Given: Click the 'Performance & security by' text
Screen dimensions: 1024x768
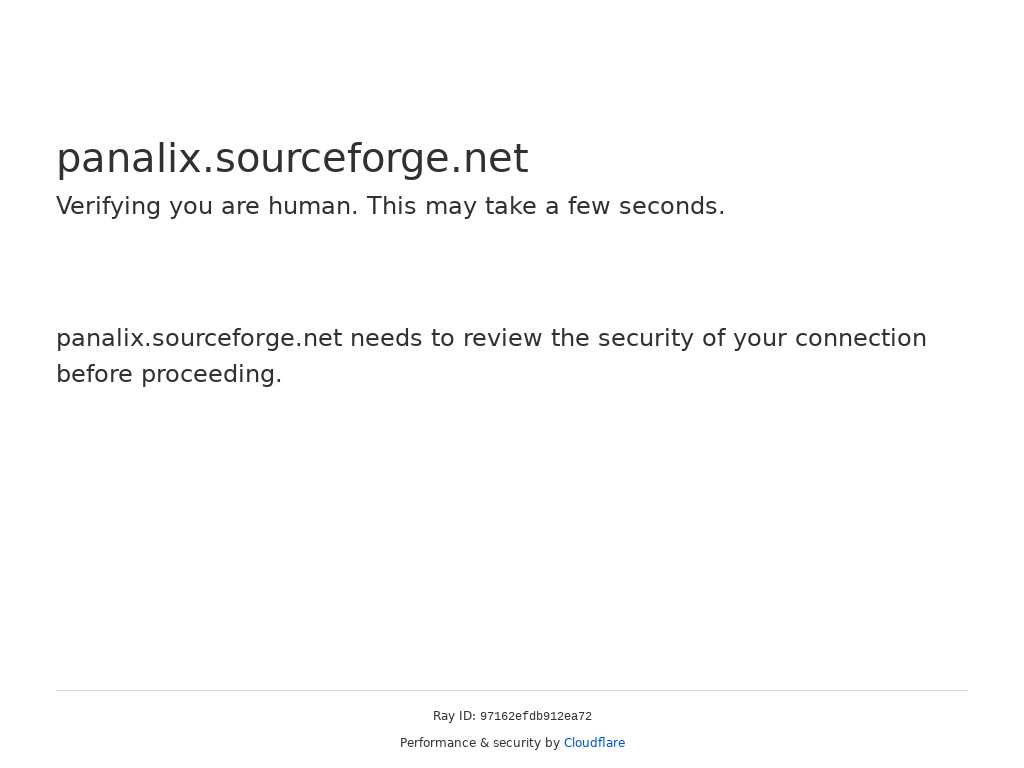Looking at the screenshot, I should click(x=479, y=743).
